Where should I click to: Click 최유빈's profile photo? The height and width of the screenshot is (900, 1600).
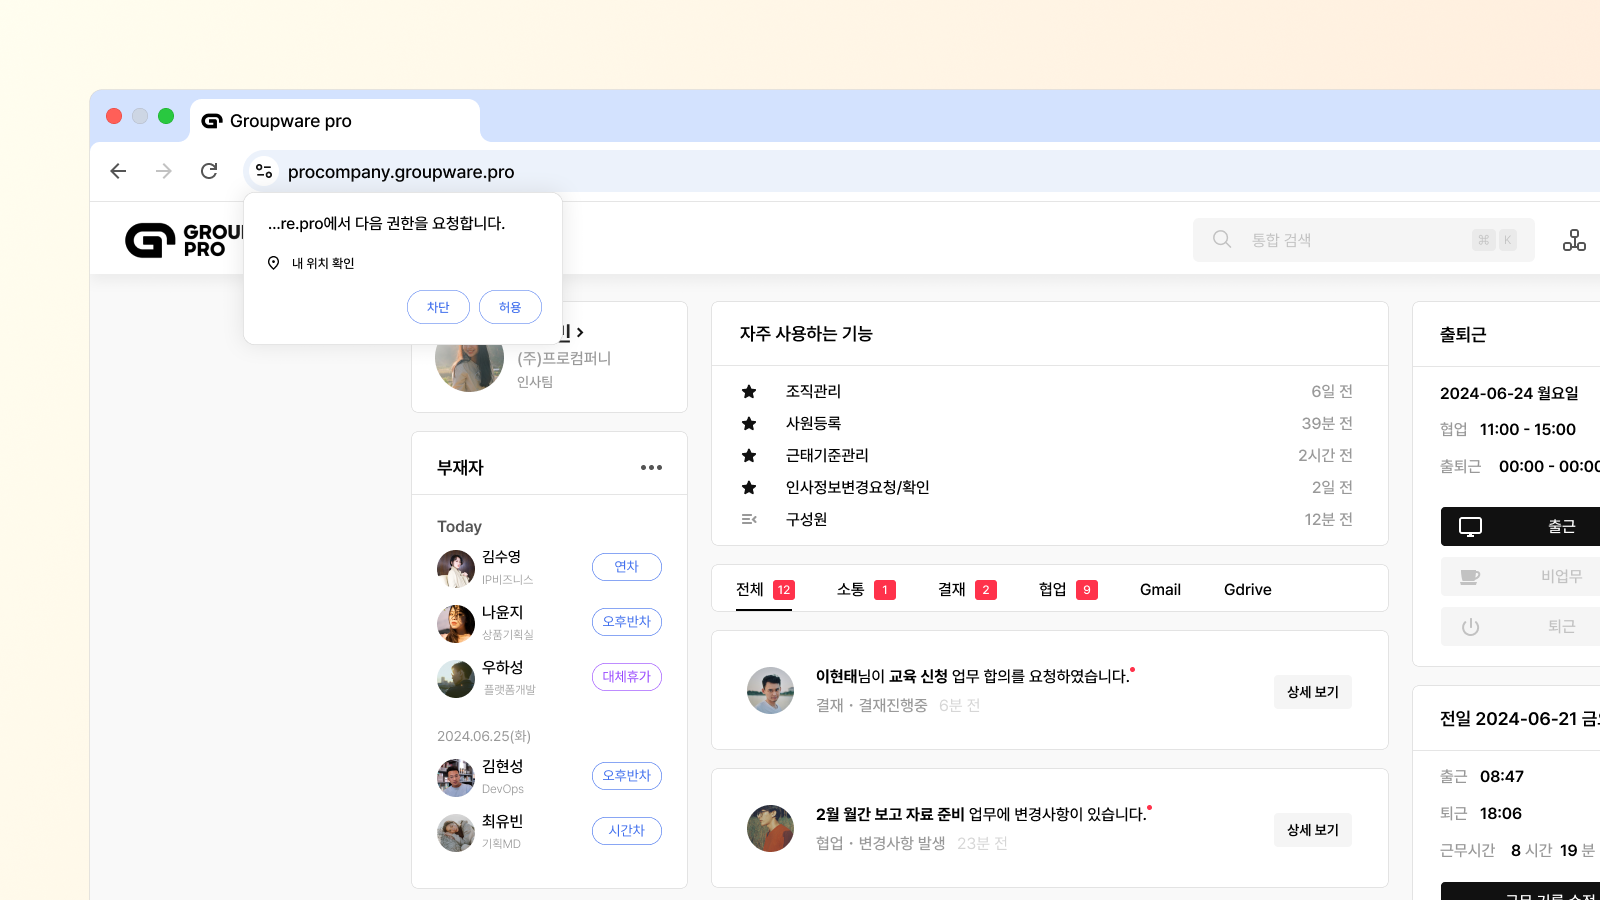[456, 833]
